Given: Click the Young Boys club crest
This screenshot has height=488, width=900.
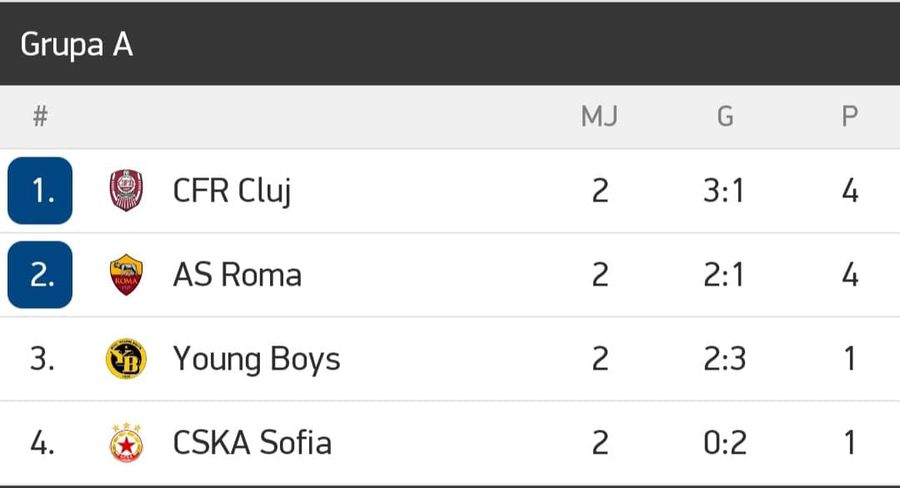Looking at the screenshot, I should pos(126,359).
